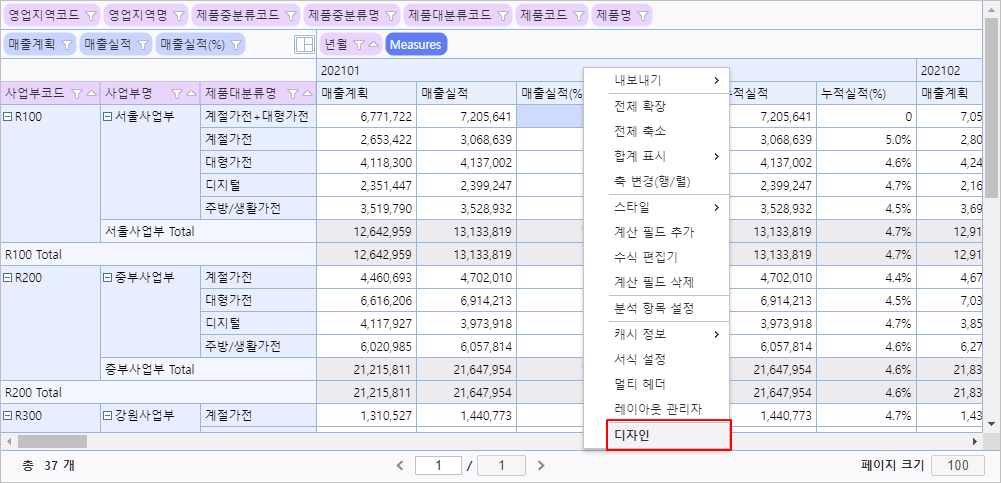
Task: Click filter icon on 영업지역코드 field
Action: tap(90, 17)
